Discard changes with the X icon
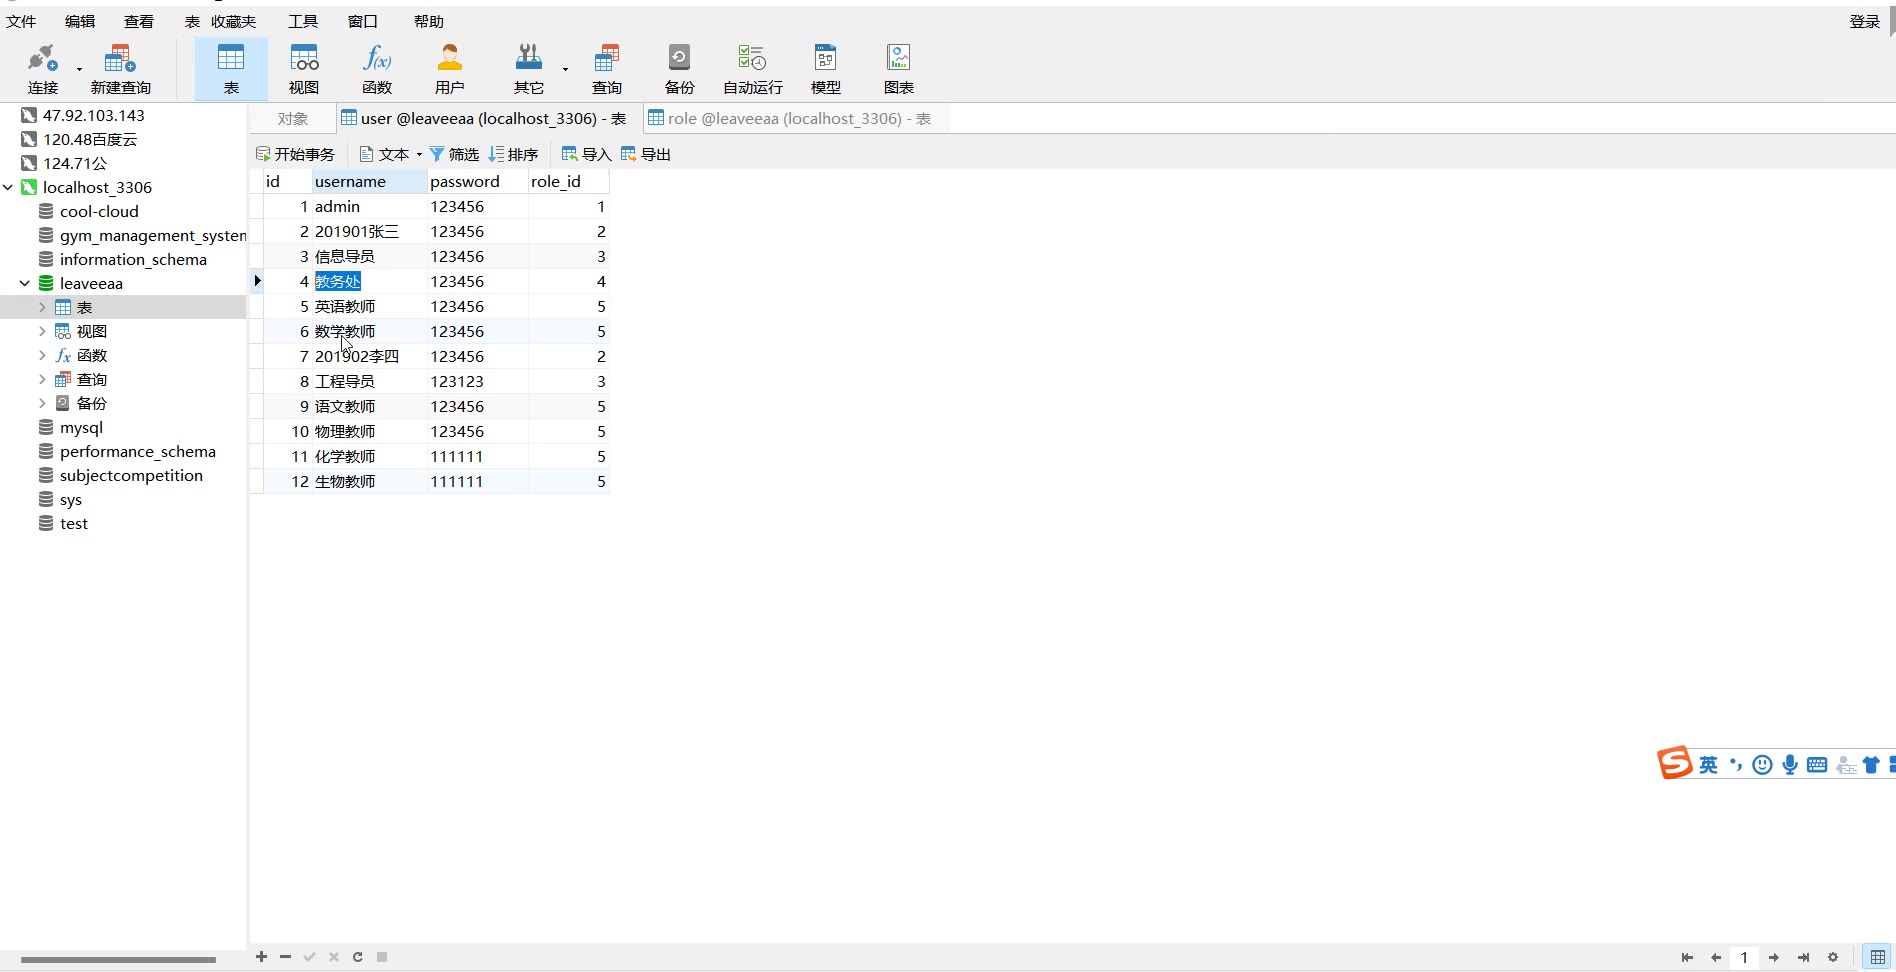Image resolution: width=1896 pixels, height=972 pixels. tap(333, 957)
